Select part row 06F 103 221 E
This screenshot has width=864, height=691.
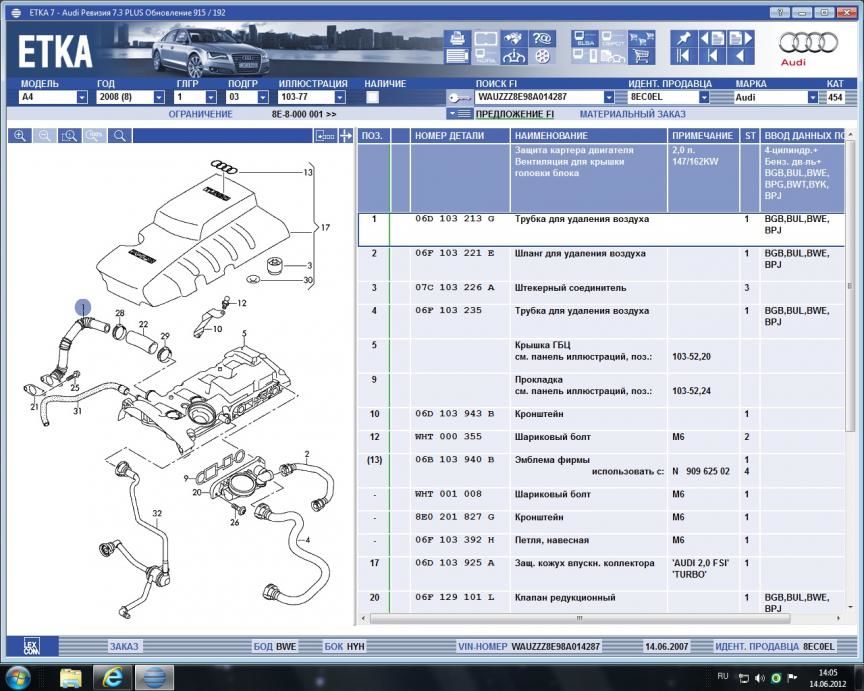[x=455, y=254]
